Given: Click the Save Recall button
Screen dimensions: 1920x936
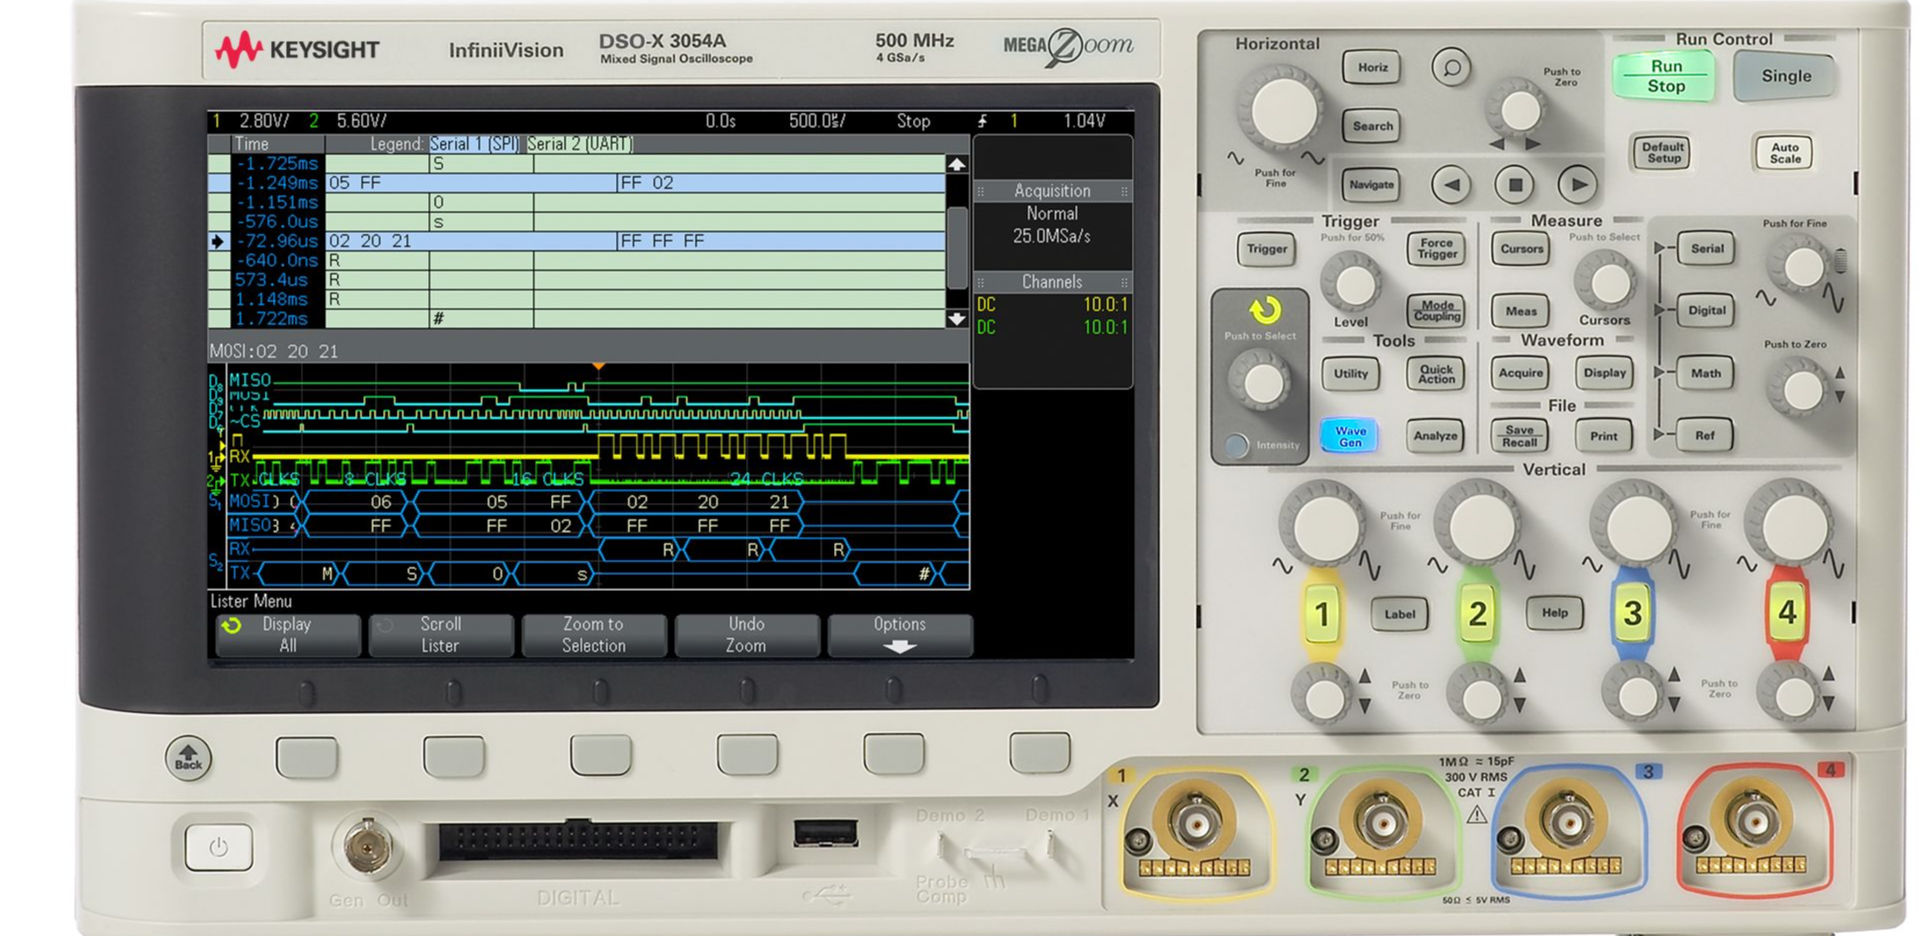Looking at the screenshot, I should pos(1519,435).
